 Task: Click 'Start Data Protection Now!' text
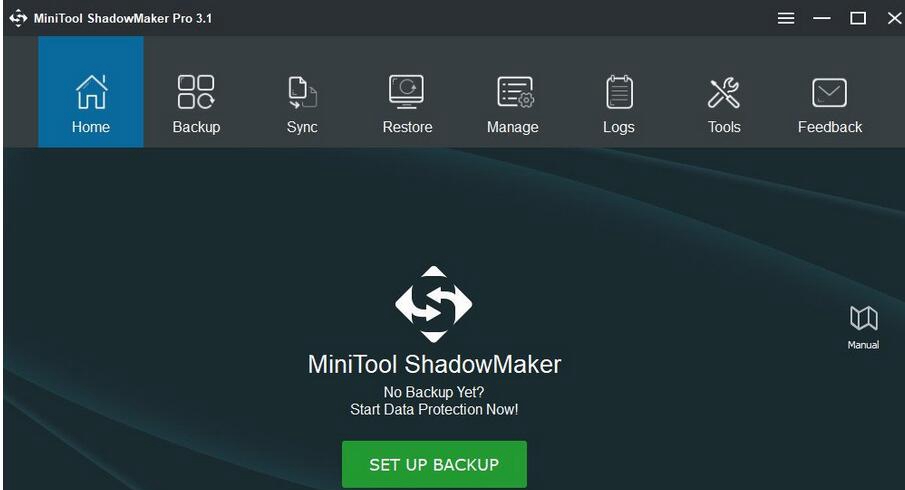pyautogui.click(x=434, y=410)
